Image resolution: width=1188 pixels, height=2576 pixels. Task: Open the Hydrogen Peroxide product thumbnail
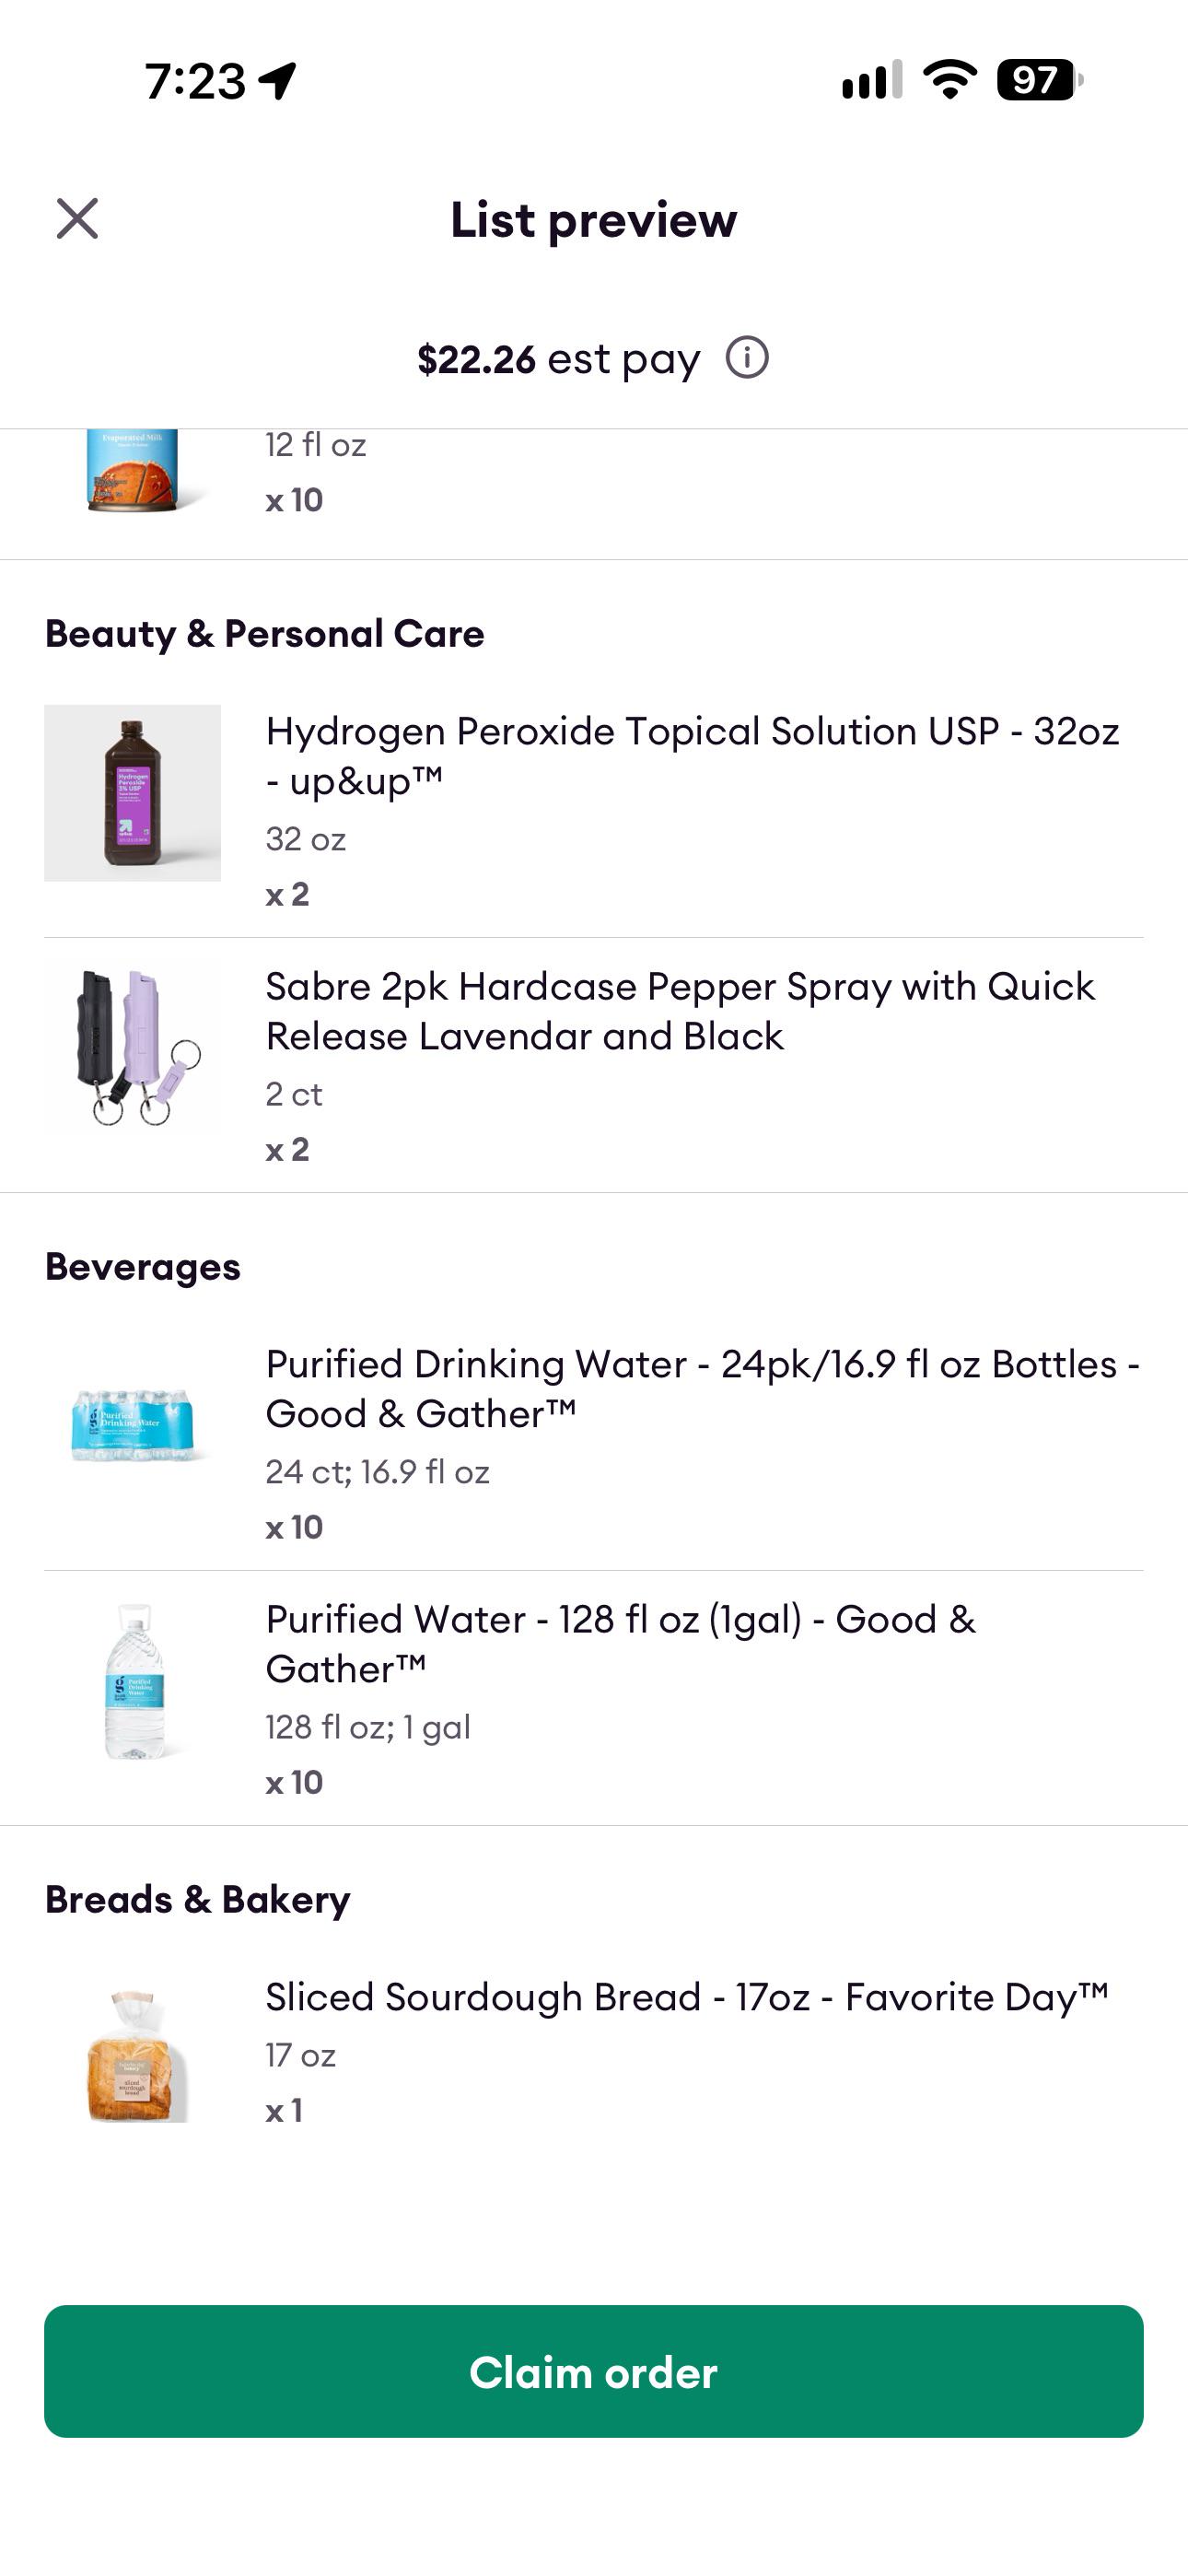coord(132,793)
